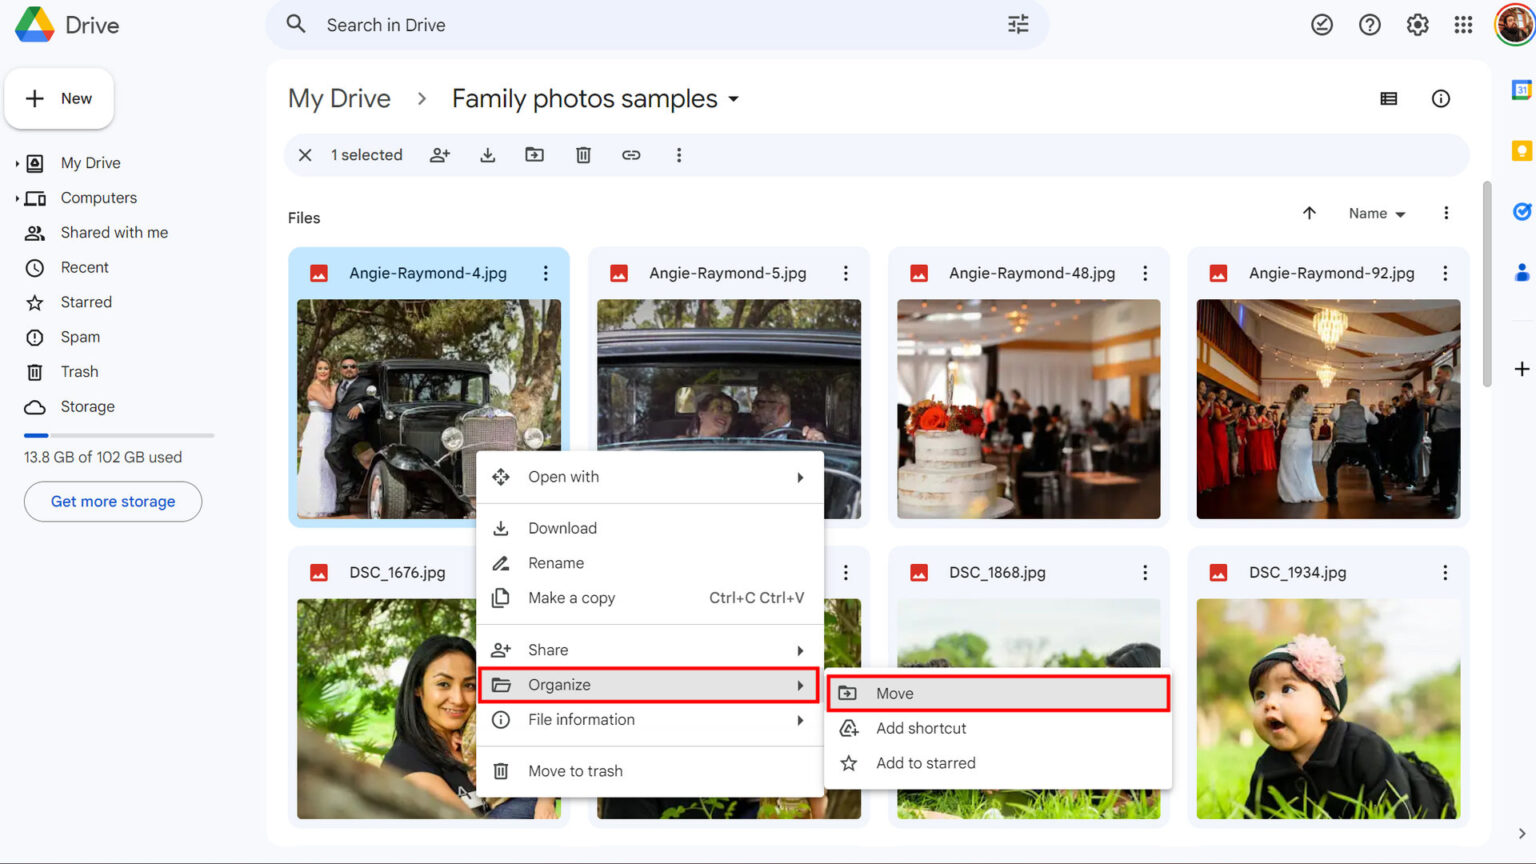This screenshot has height=864, width=1536.
Task: Open the Download icon in the selection toolbar
Action: tap(487, 155)
